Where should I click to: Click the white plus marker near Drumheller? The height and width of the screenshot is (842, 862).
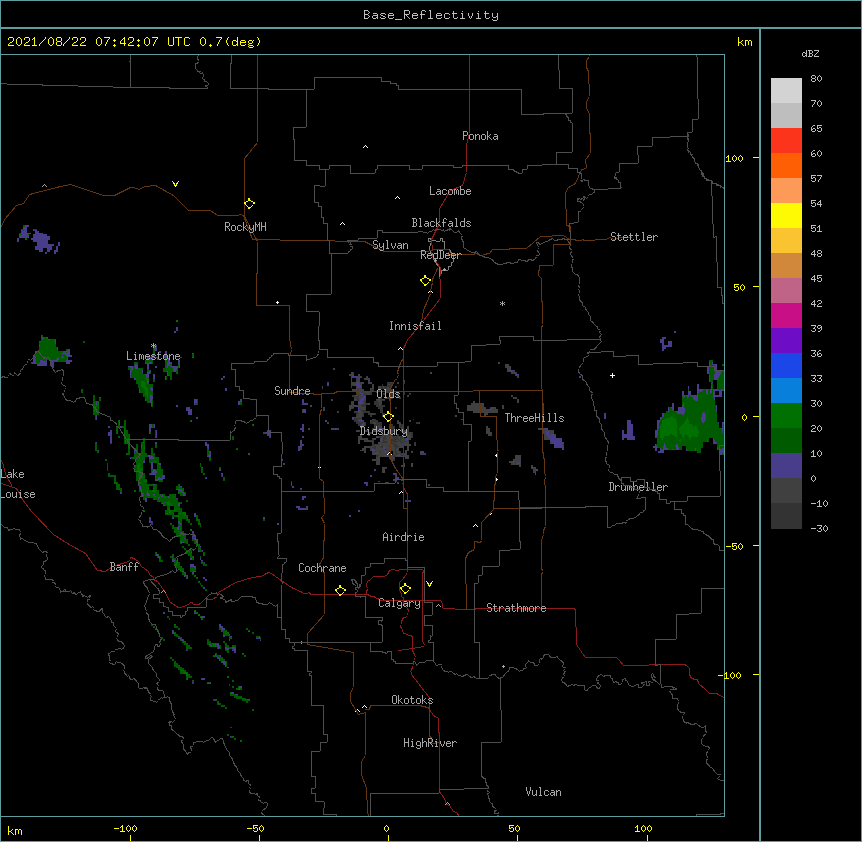[x=612, y=375]
